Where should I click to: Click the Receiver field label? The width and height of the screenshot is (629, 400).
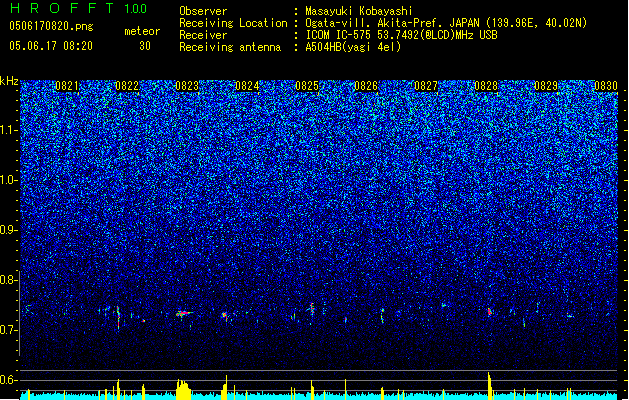tap(203, 35)
